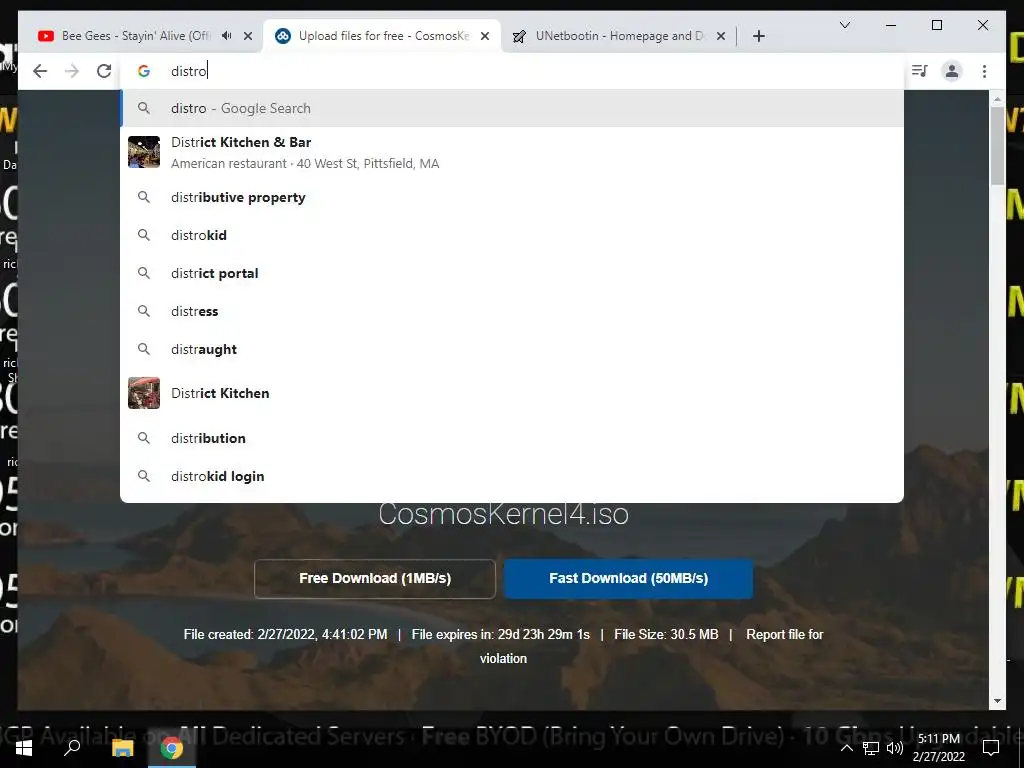Switch to the Bee Gees Stayin' Alive tab
Screen dimensions: 1024x768
coord(136,36)
